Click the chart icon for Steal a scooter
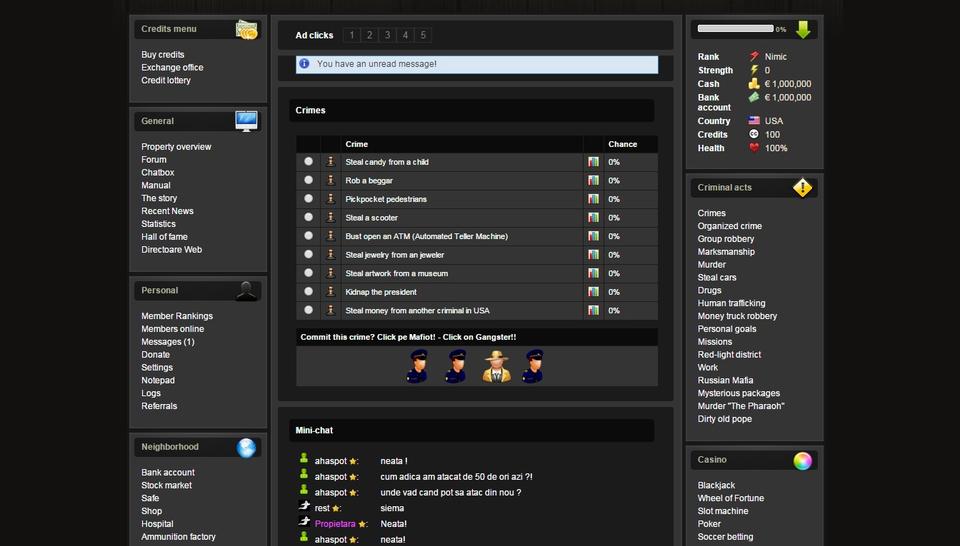This screenshot has height=546, width=960. (593, 218)
